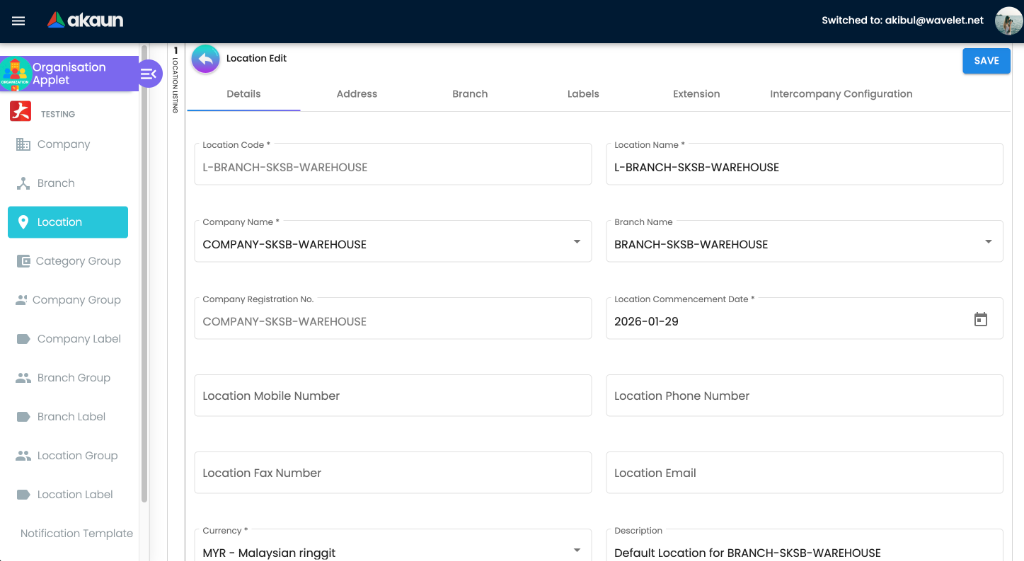Click the akaun logo
This screenshot has width=1024, height=561.
(x=85, y=20)
